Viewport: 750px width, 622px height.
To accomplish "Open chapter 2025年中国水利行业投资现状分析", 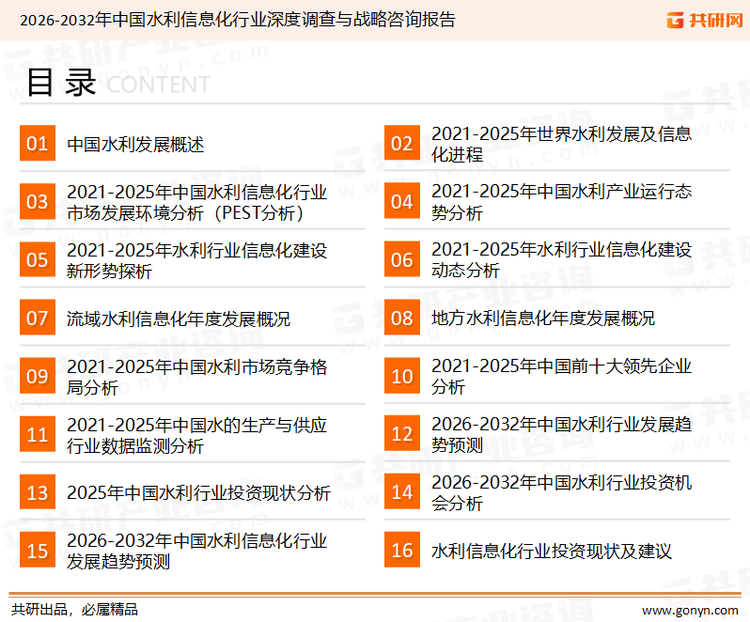I will (x=198, y=493).
